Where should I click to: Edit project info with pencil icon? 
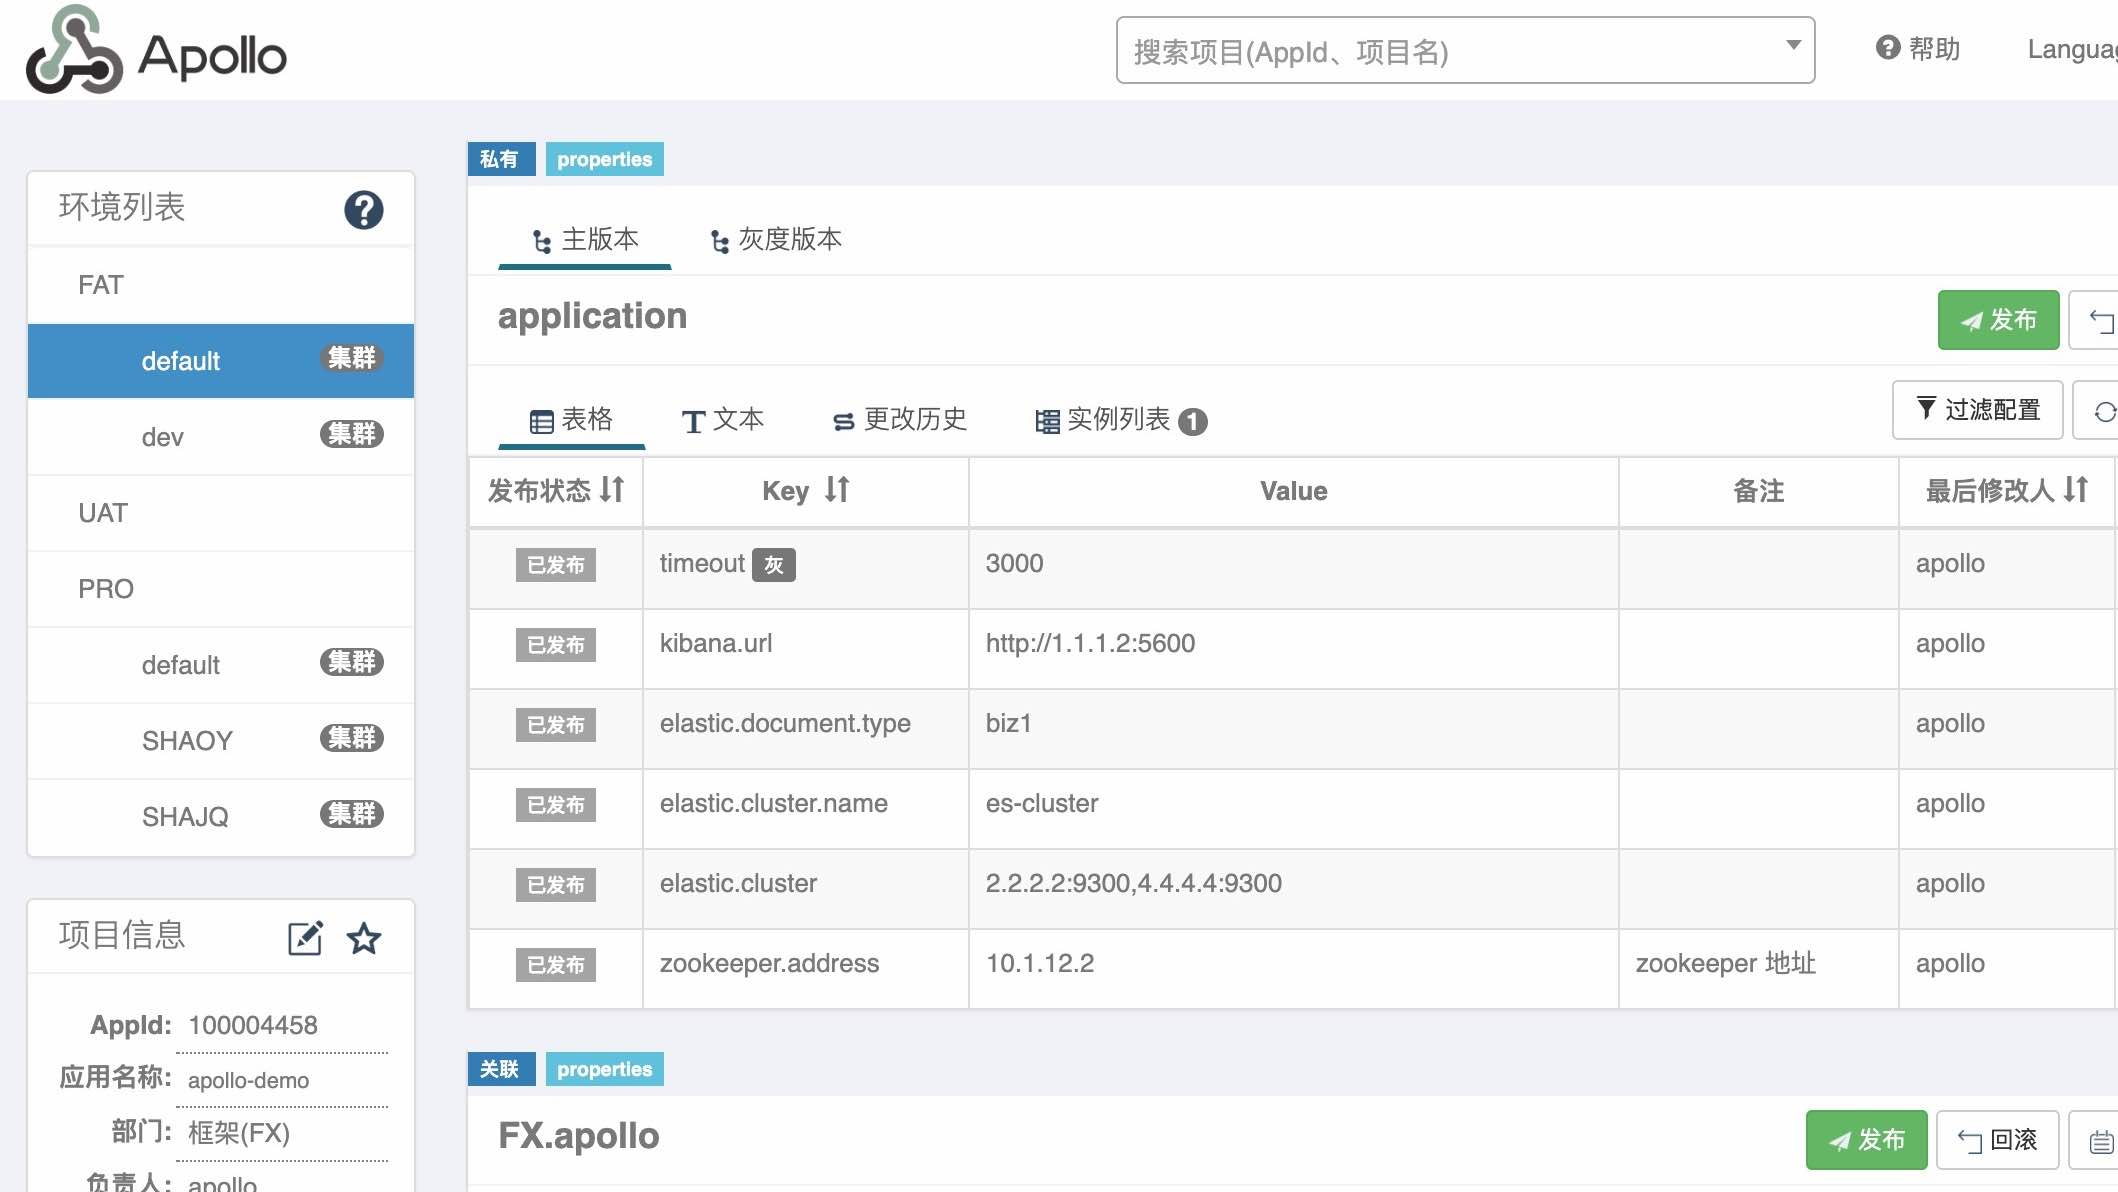(x=305, y=938)
